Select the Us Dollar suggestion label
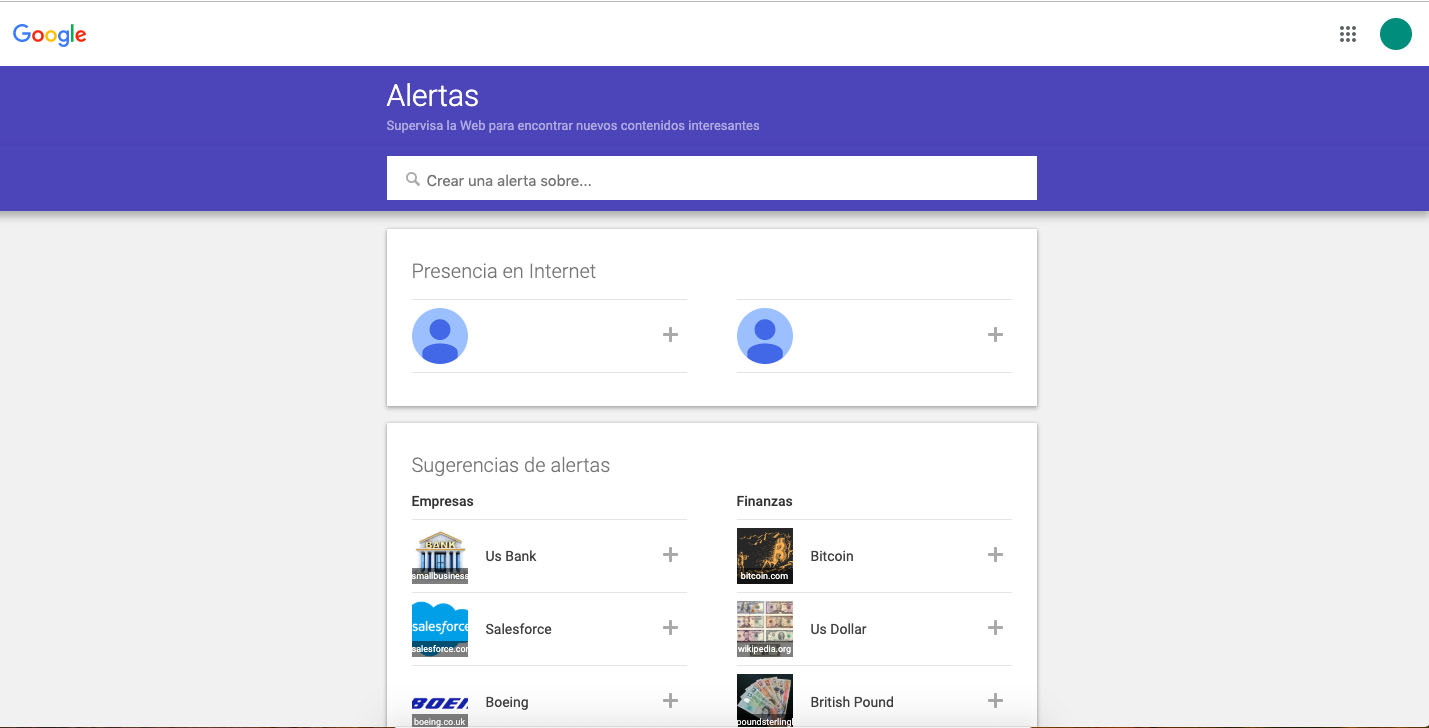The height and width of the screenshot is (728, 1429). 838,628
